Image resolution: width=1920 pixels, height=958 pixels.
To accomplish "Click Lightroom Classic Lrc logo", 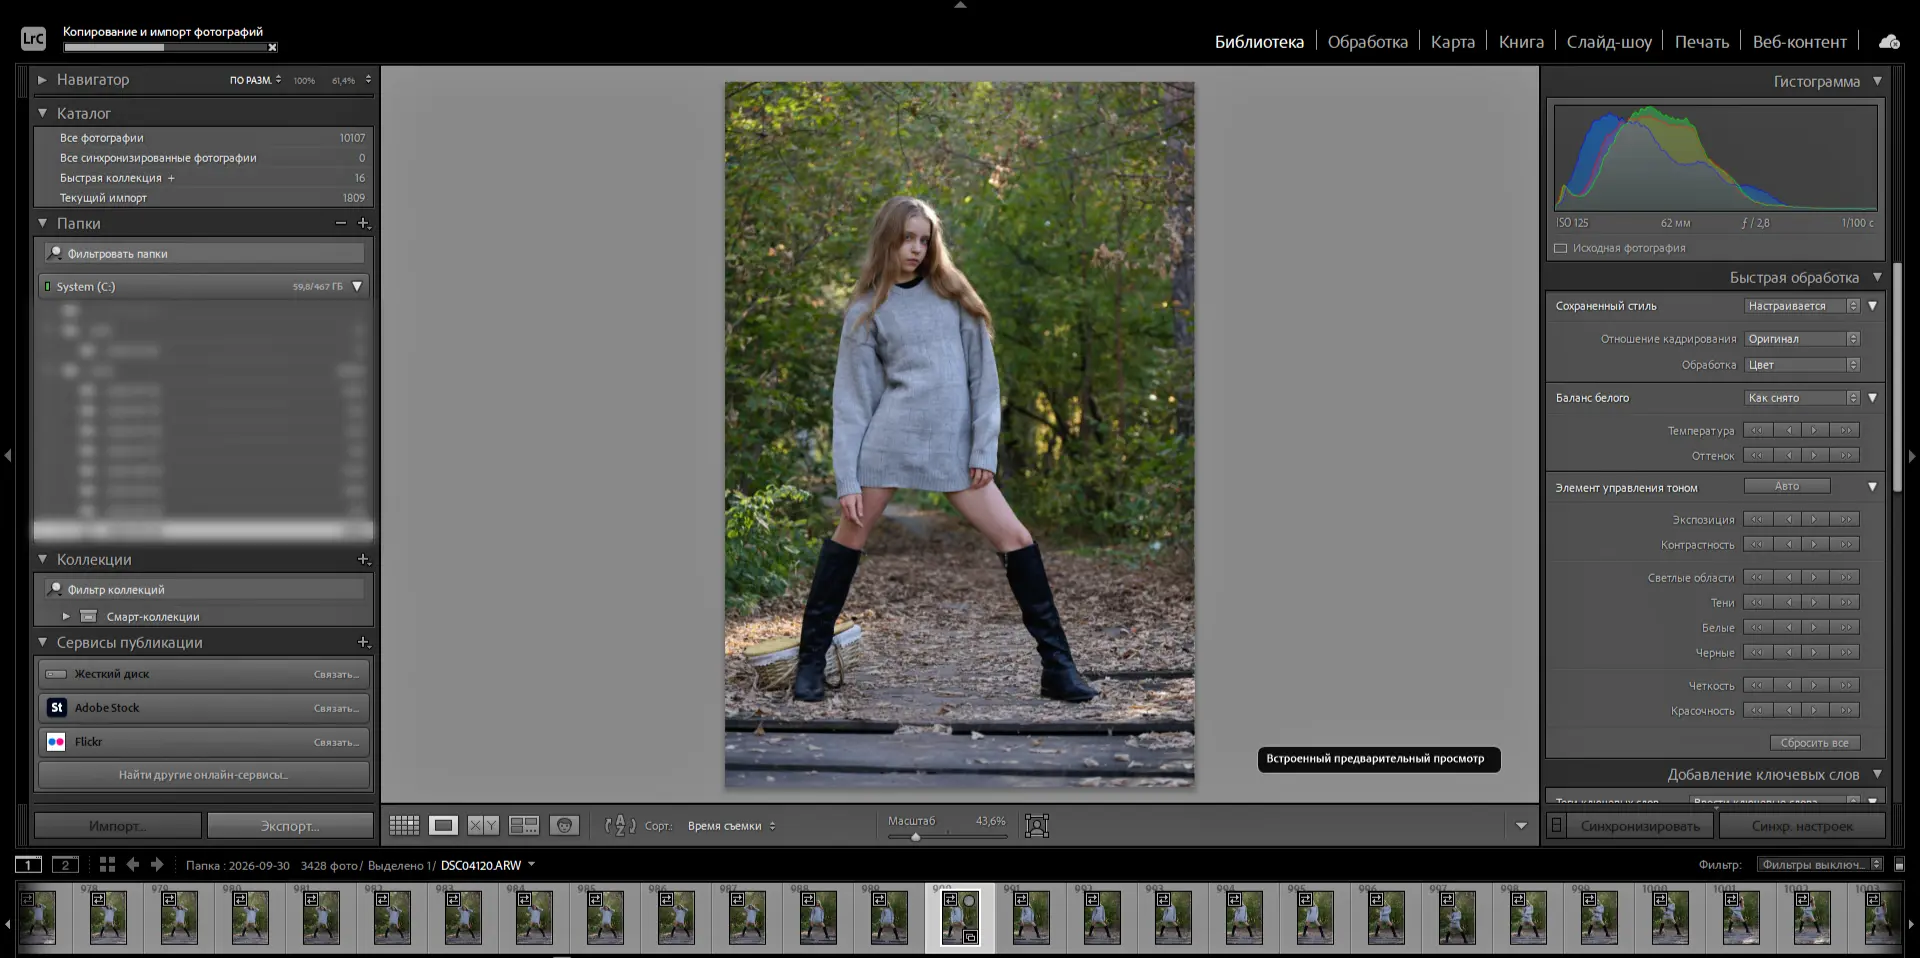I will coord(33,39).
